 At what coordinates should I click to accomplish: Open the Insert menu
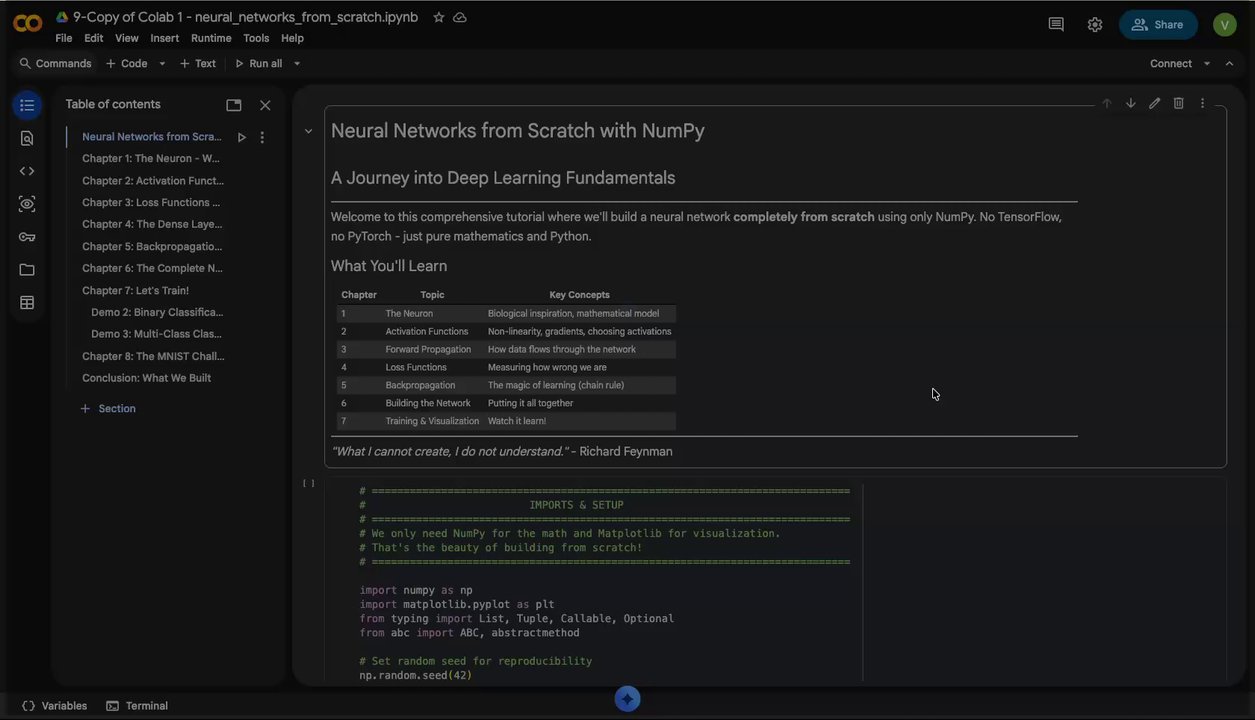click(x=164, y=38)
